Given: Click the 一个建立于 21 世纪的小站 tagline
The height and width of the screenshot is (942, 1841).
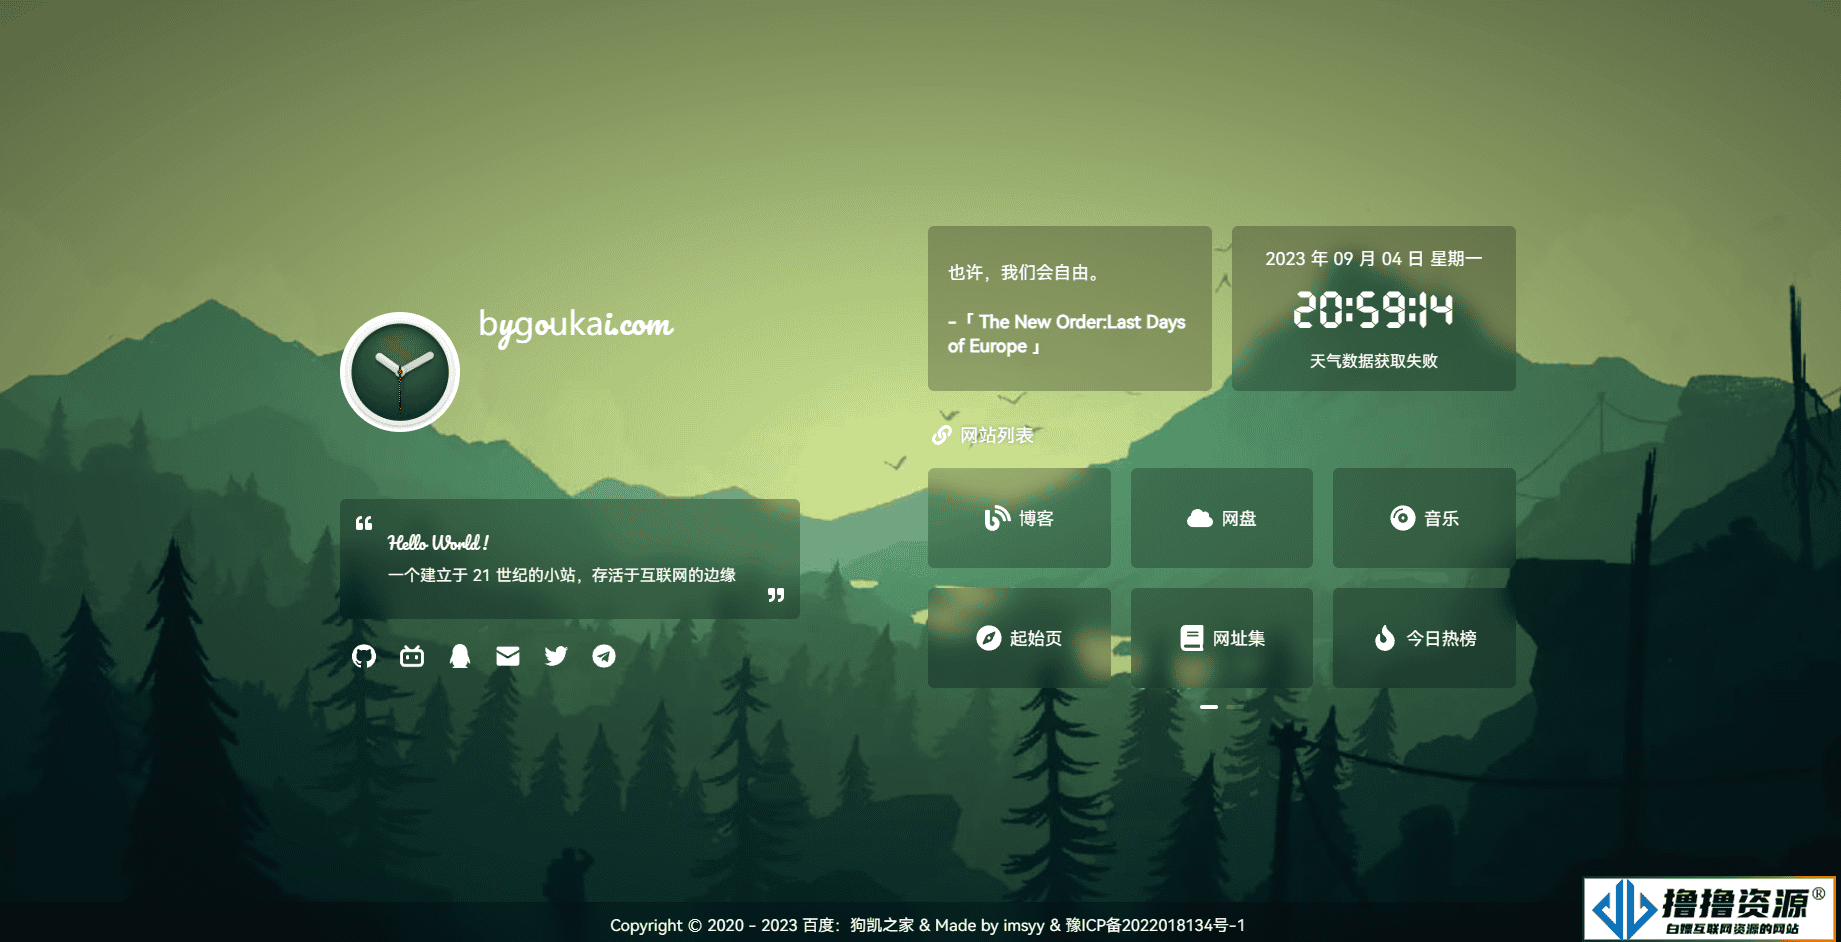Looking at the screenshot, I should pyautogui.click(x=562, y=575).
